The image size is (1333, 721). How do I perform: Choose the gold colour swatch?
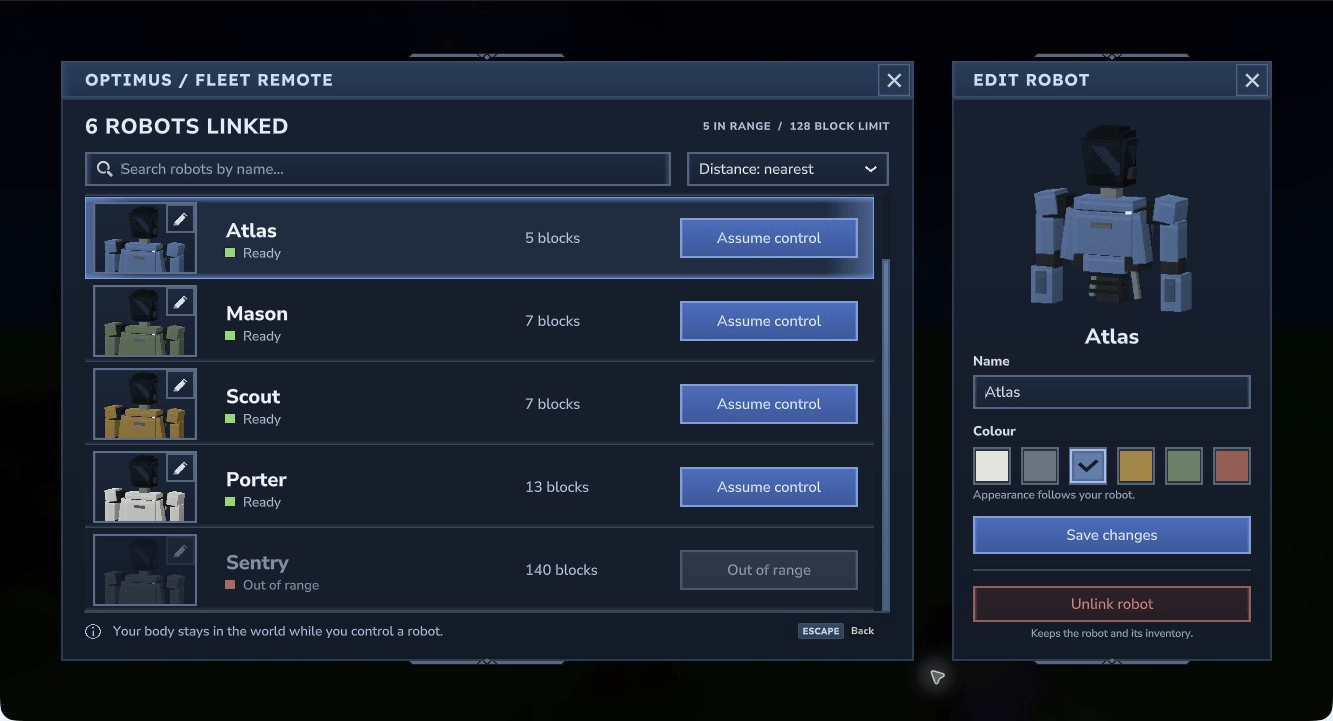tap(1136, 466)
